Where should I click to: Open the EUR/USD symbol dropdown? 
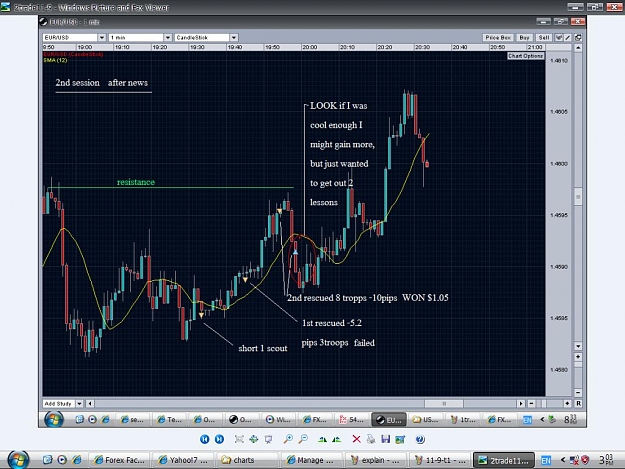pos(102,37)
